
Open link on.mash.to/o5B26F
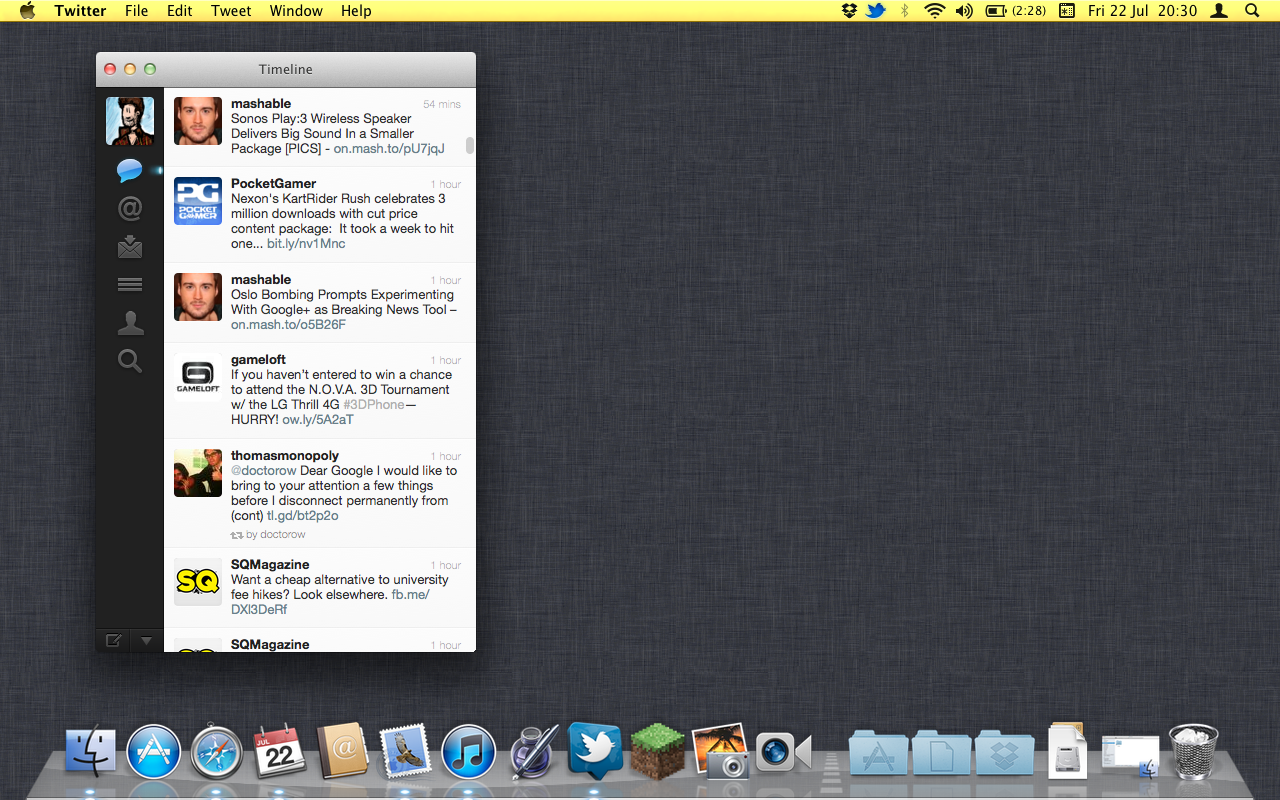[288, 325]
